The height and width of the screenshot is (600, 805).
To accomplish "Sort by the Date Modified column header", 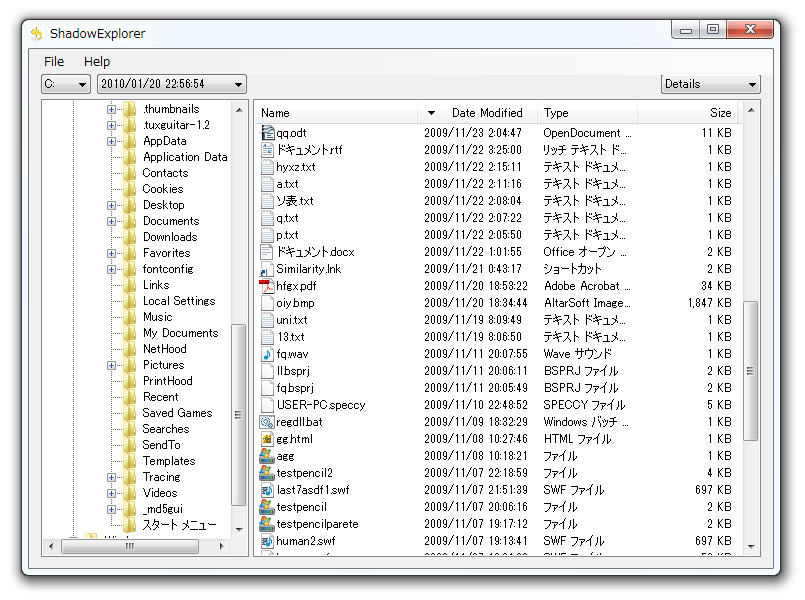I will click(x=477, y=113).
